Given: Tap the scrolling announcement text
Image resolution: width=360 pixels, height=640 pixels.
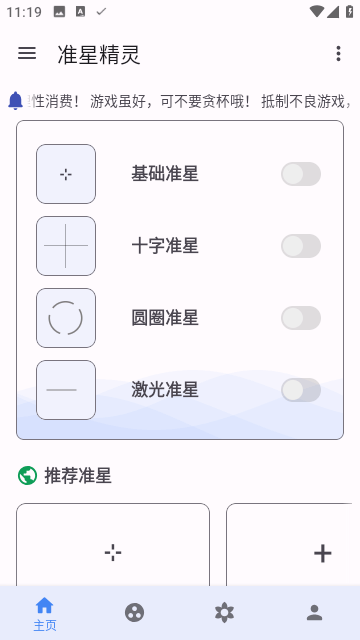Looking at the screenshot, I should point(191,101).
